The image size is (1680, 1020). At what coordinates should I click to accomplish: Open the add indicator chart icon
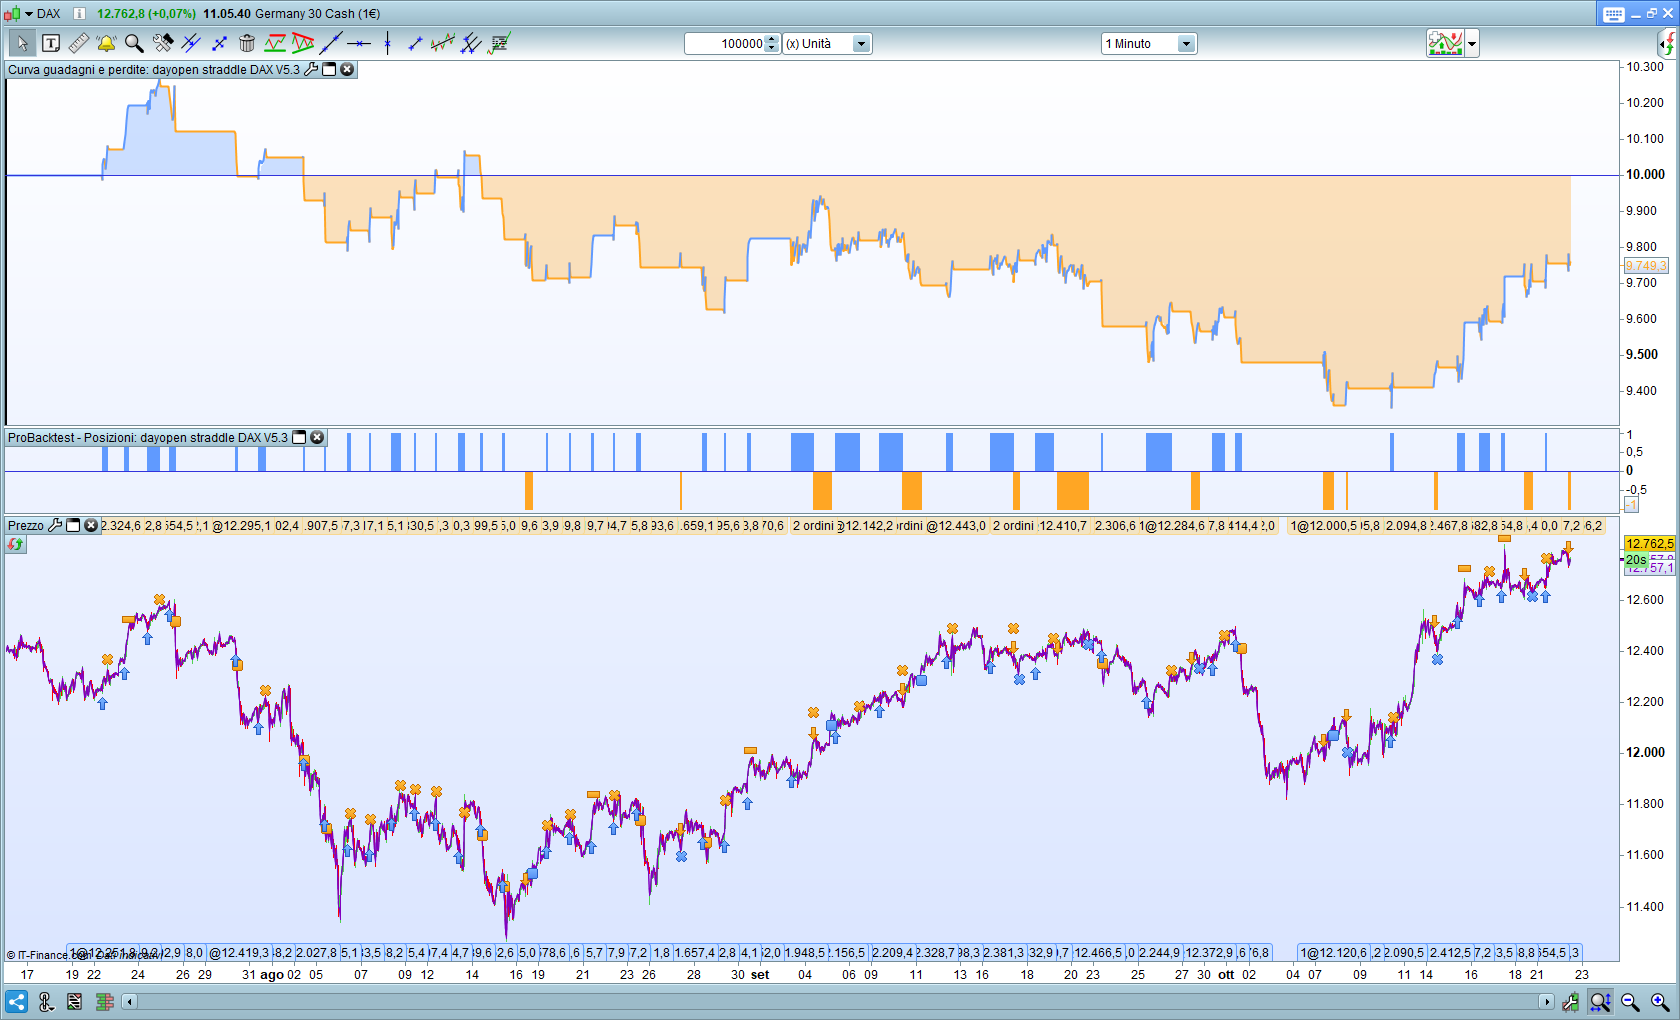(1445, 43)
